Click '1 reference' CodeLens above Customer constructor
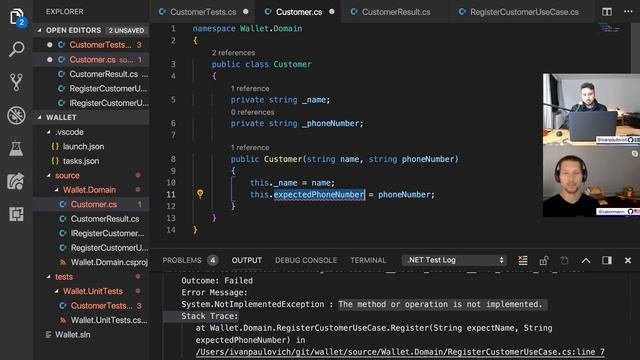This screenshot has height=360, width=640. click(x=250, y=147)
